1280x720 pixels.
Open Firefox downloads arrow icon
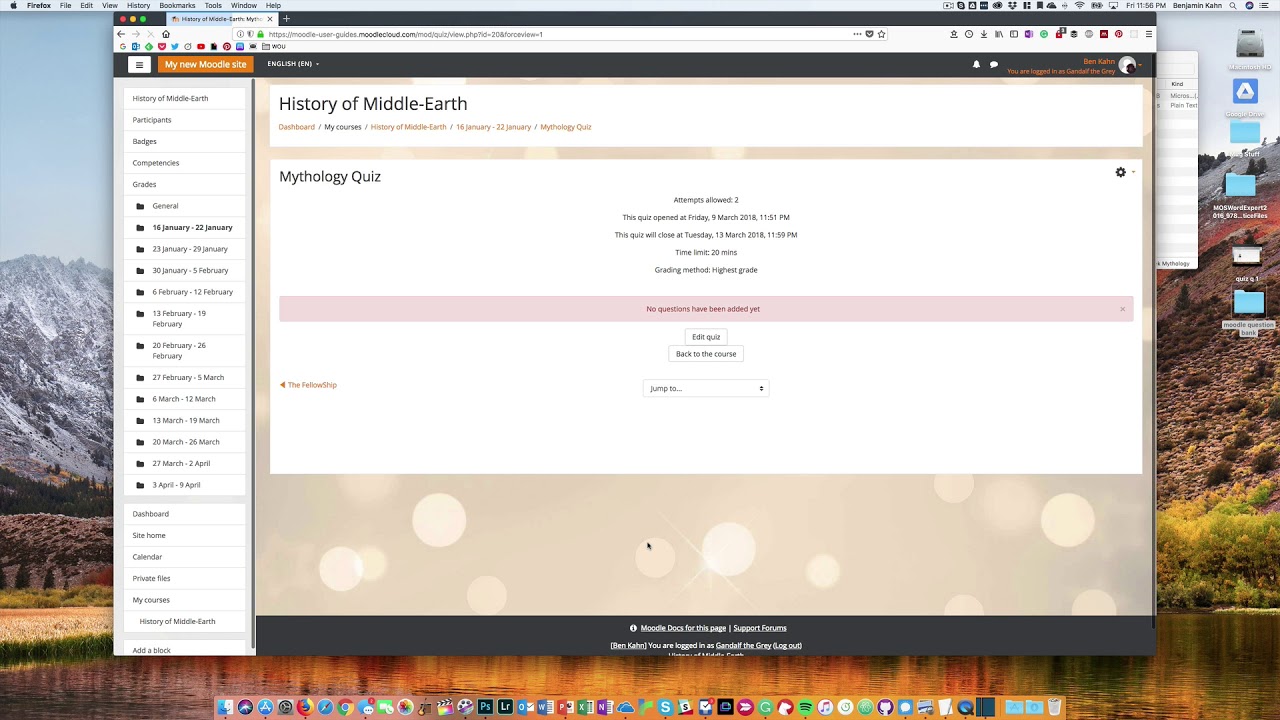coord(983,34)
